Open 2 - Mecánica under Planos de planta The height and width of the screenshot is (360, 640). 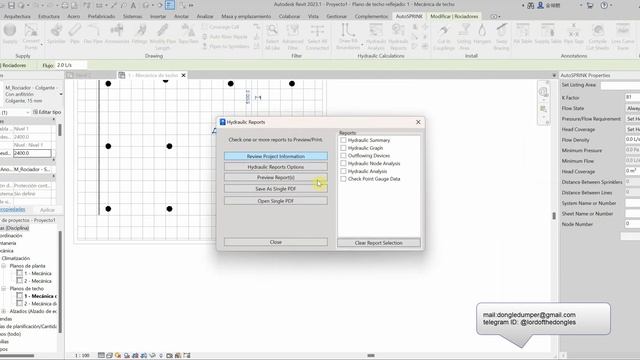[x=38, y=281]
